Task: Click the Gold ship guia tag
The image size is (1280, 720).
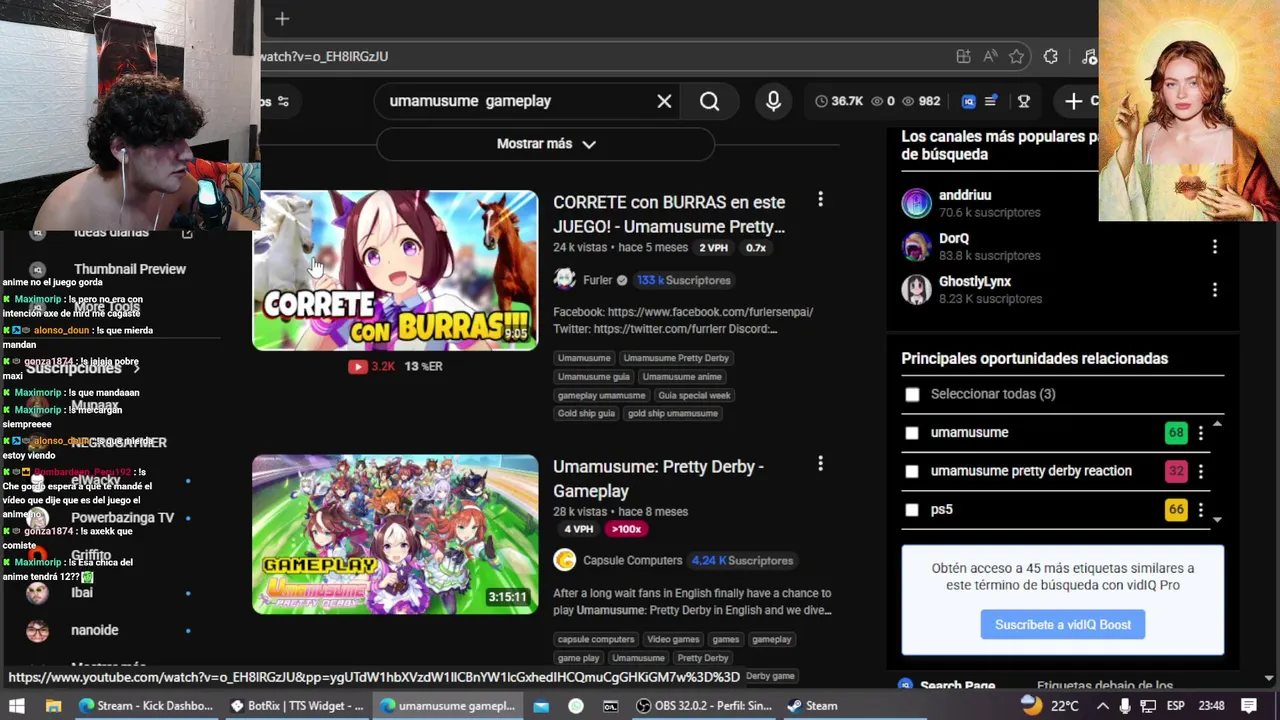Action: pyautogui.click(x=586, y=413)
